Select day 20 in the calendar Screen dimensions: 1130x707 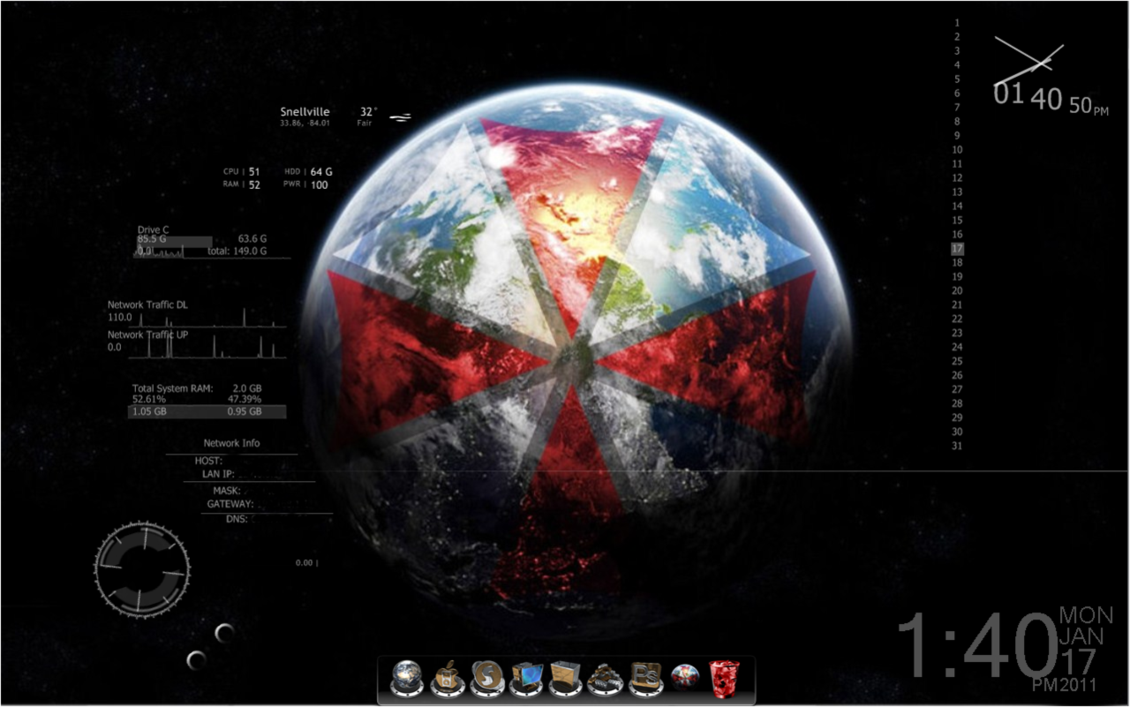coord(957,290)
